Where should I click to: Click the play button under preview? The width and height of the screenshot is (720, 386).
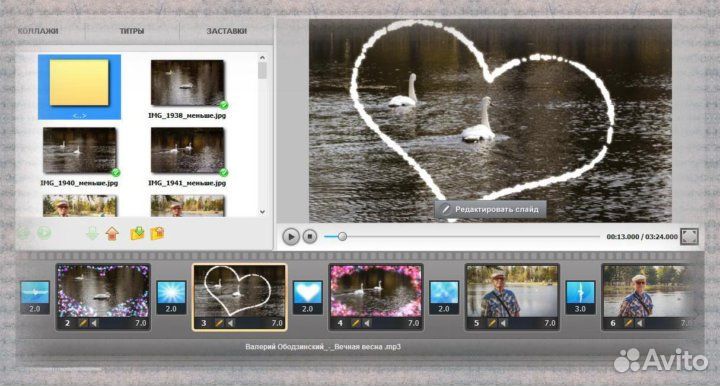coord(290,236)
